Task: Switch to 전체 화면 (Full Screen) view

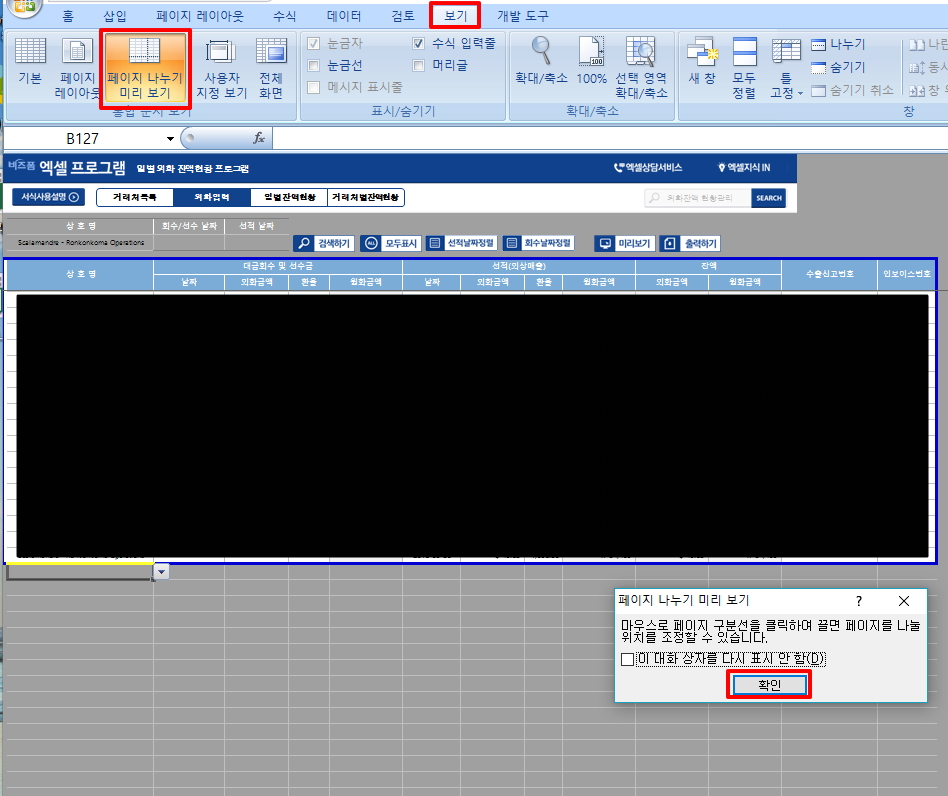Action: tap(271, 66)
